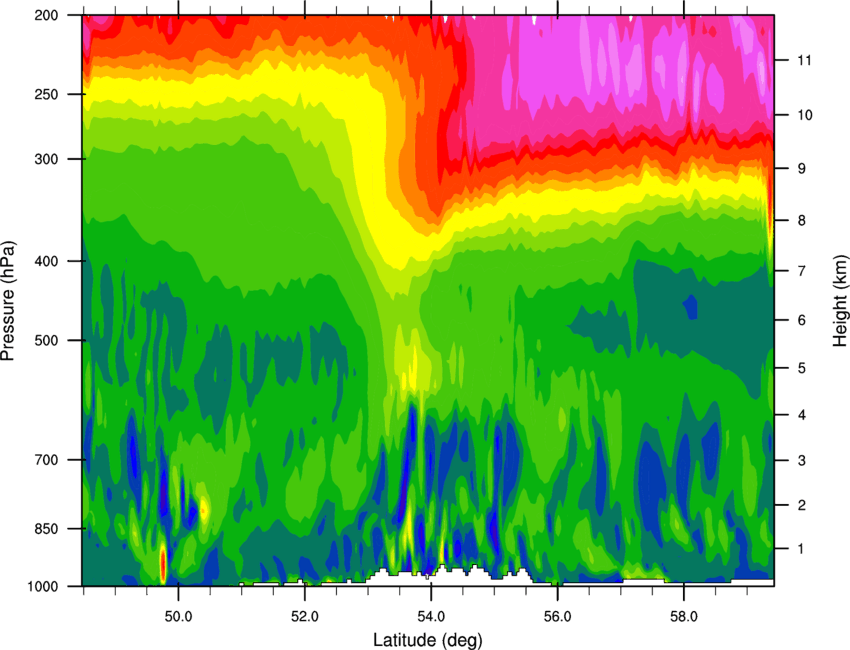
Task: Click the Latitude (deg) axis title
Action: click(x=428, y=640)
